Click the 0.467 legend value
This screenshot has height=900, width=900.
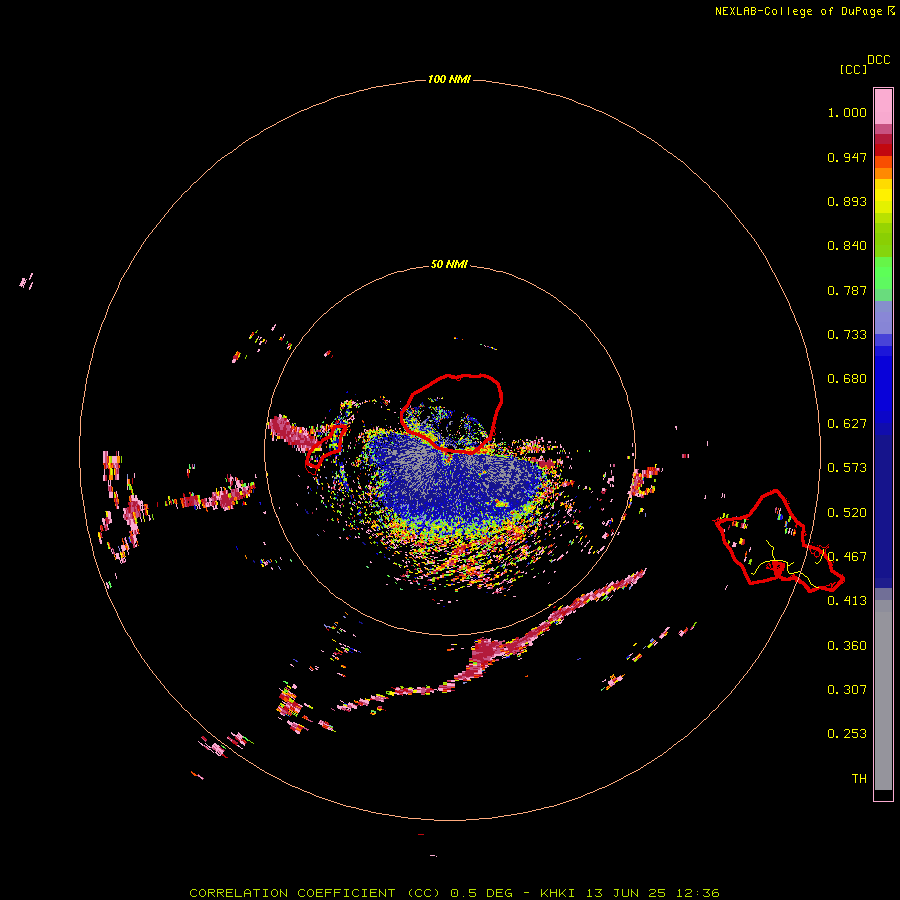point(847,557)
